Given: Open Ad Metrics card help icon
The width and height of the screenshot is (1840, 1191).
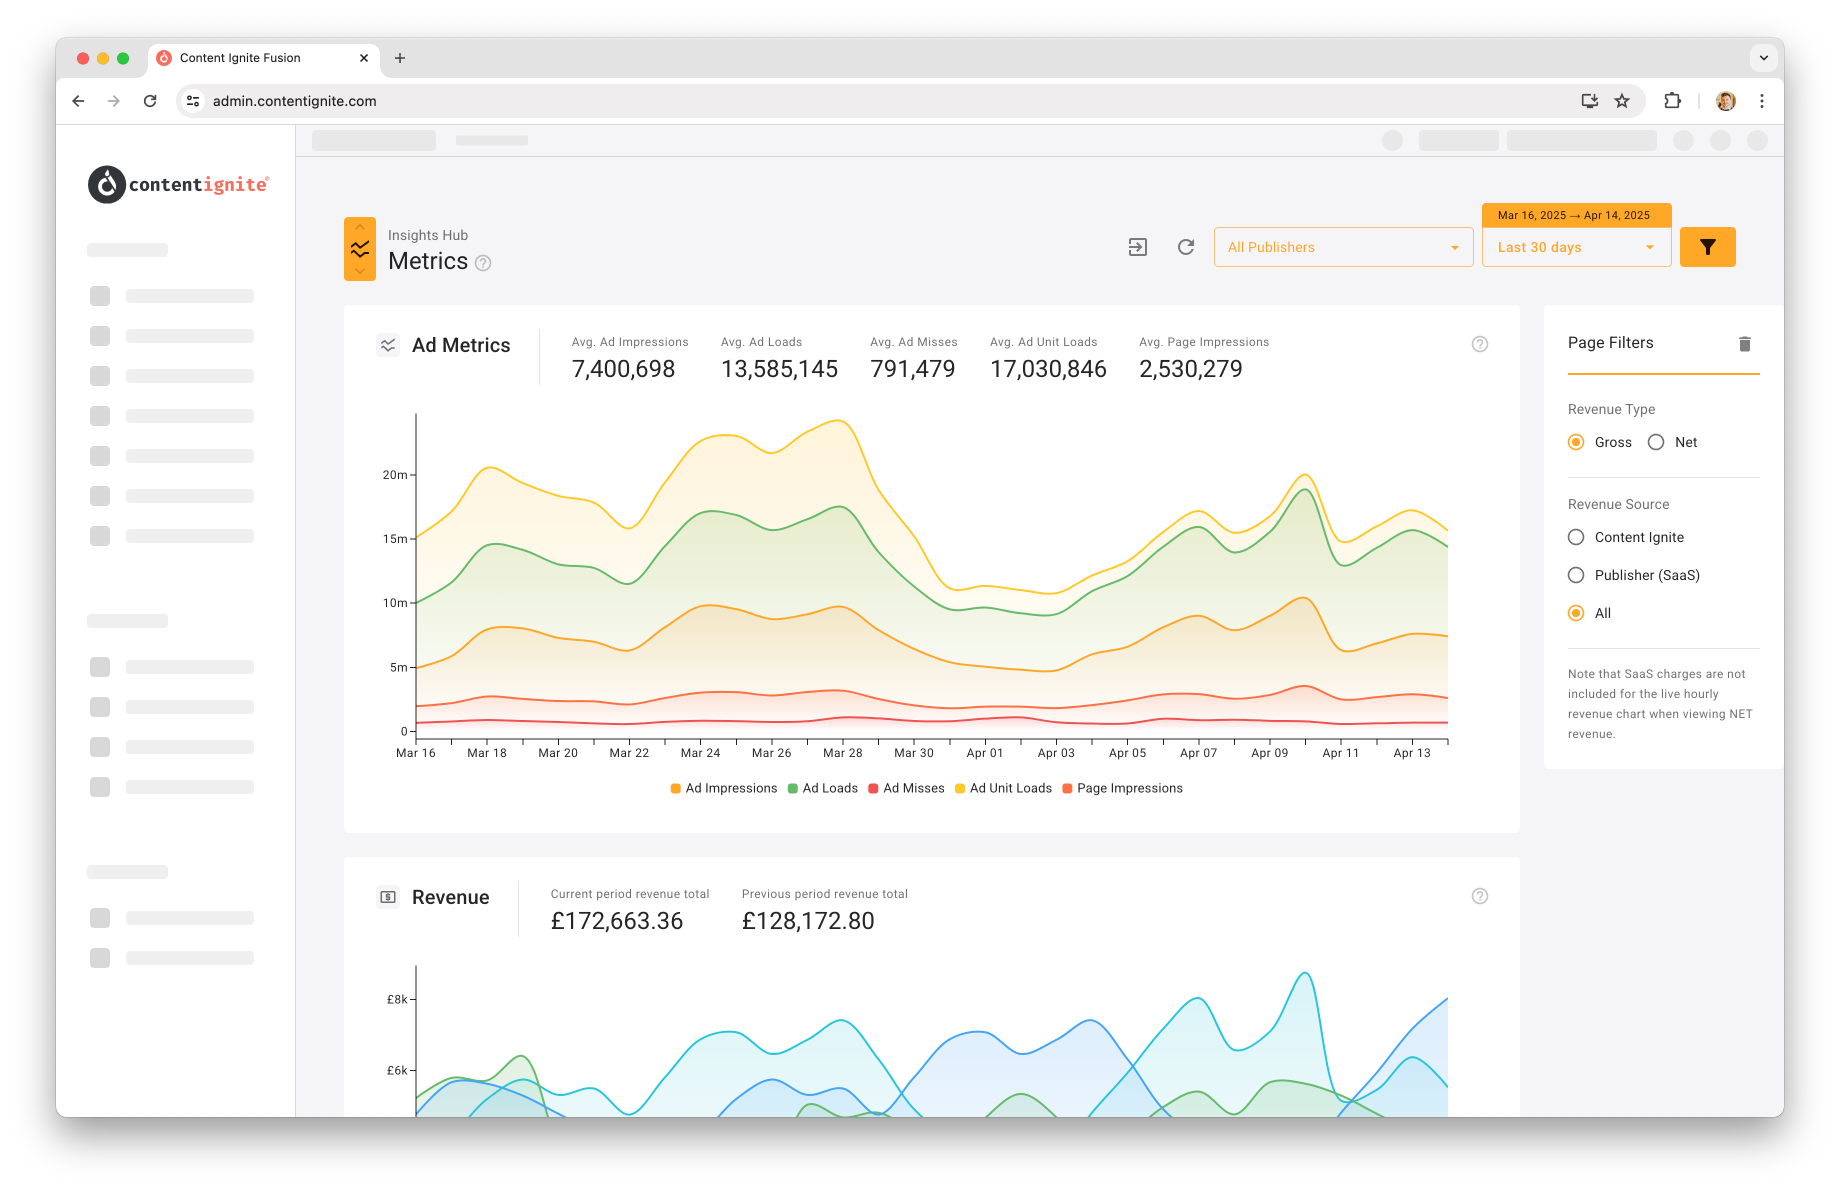Looking at the screenshot, I should click(x=1480, y=344).
